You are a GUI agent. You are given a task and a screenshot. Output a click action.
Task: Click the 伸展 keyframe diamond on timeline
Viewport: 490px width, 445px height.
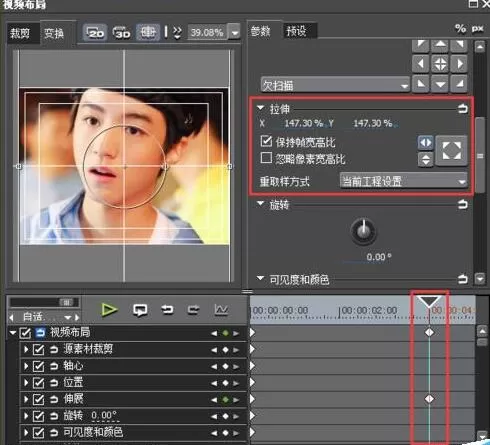point(429,399)
